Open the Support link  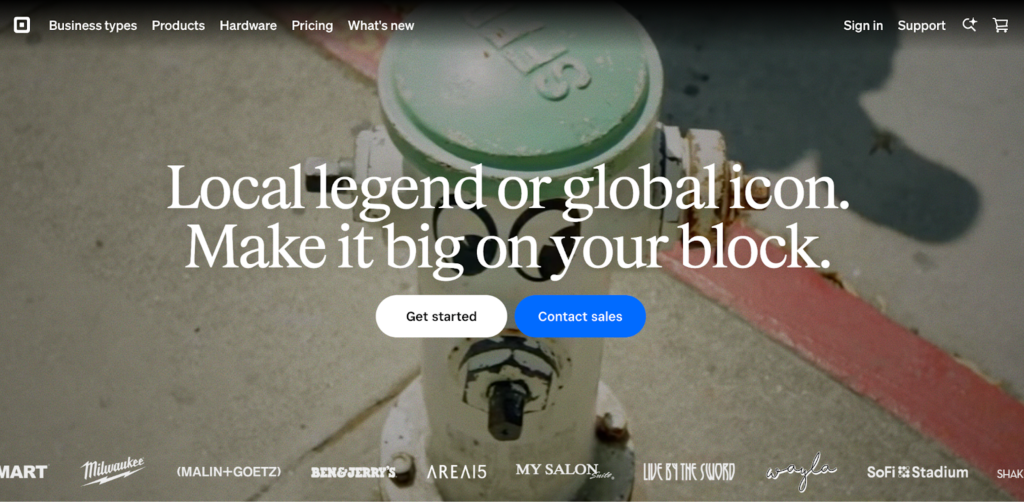click(921, 25)
